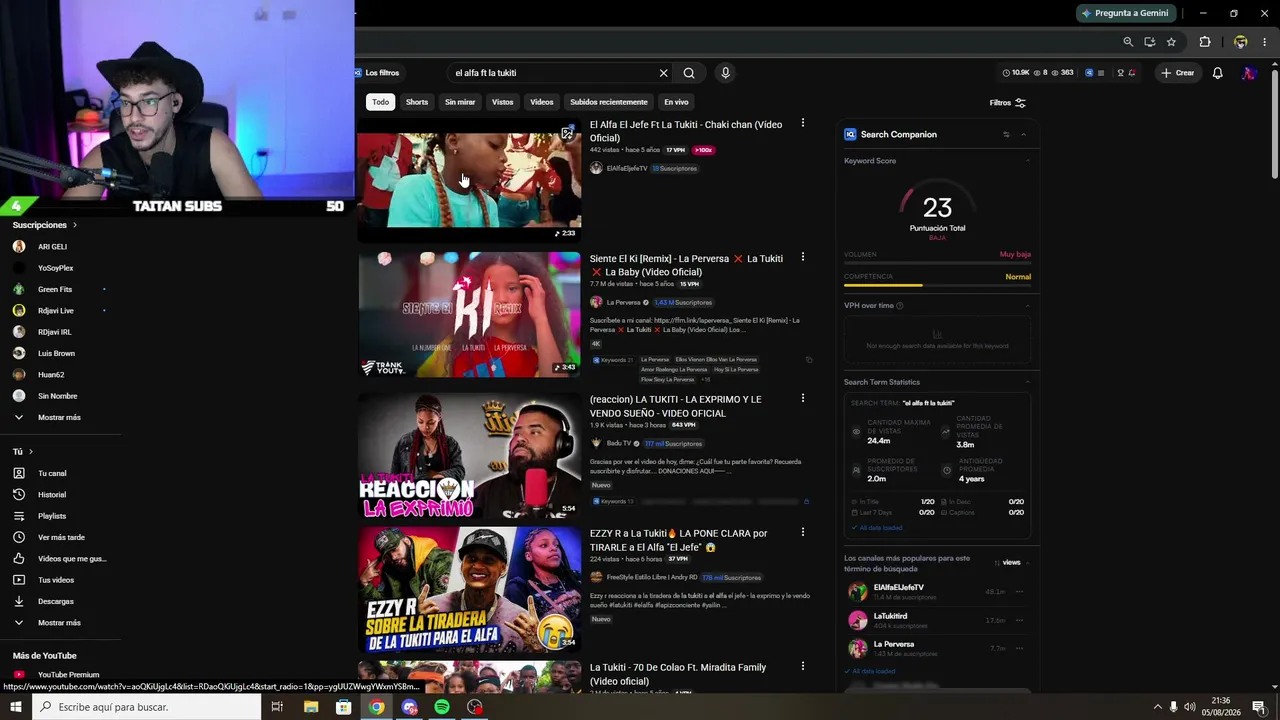Open the Chaki chan video thumbnail
1280x720 pixels.
469,180
